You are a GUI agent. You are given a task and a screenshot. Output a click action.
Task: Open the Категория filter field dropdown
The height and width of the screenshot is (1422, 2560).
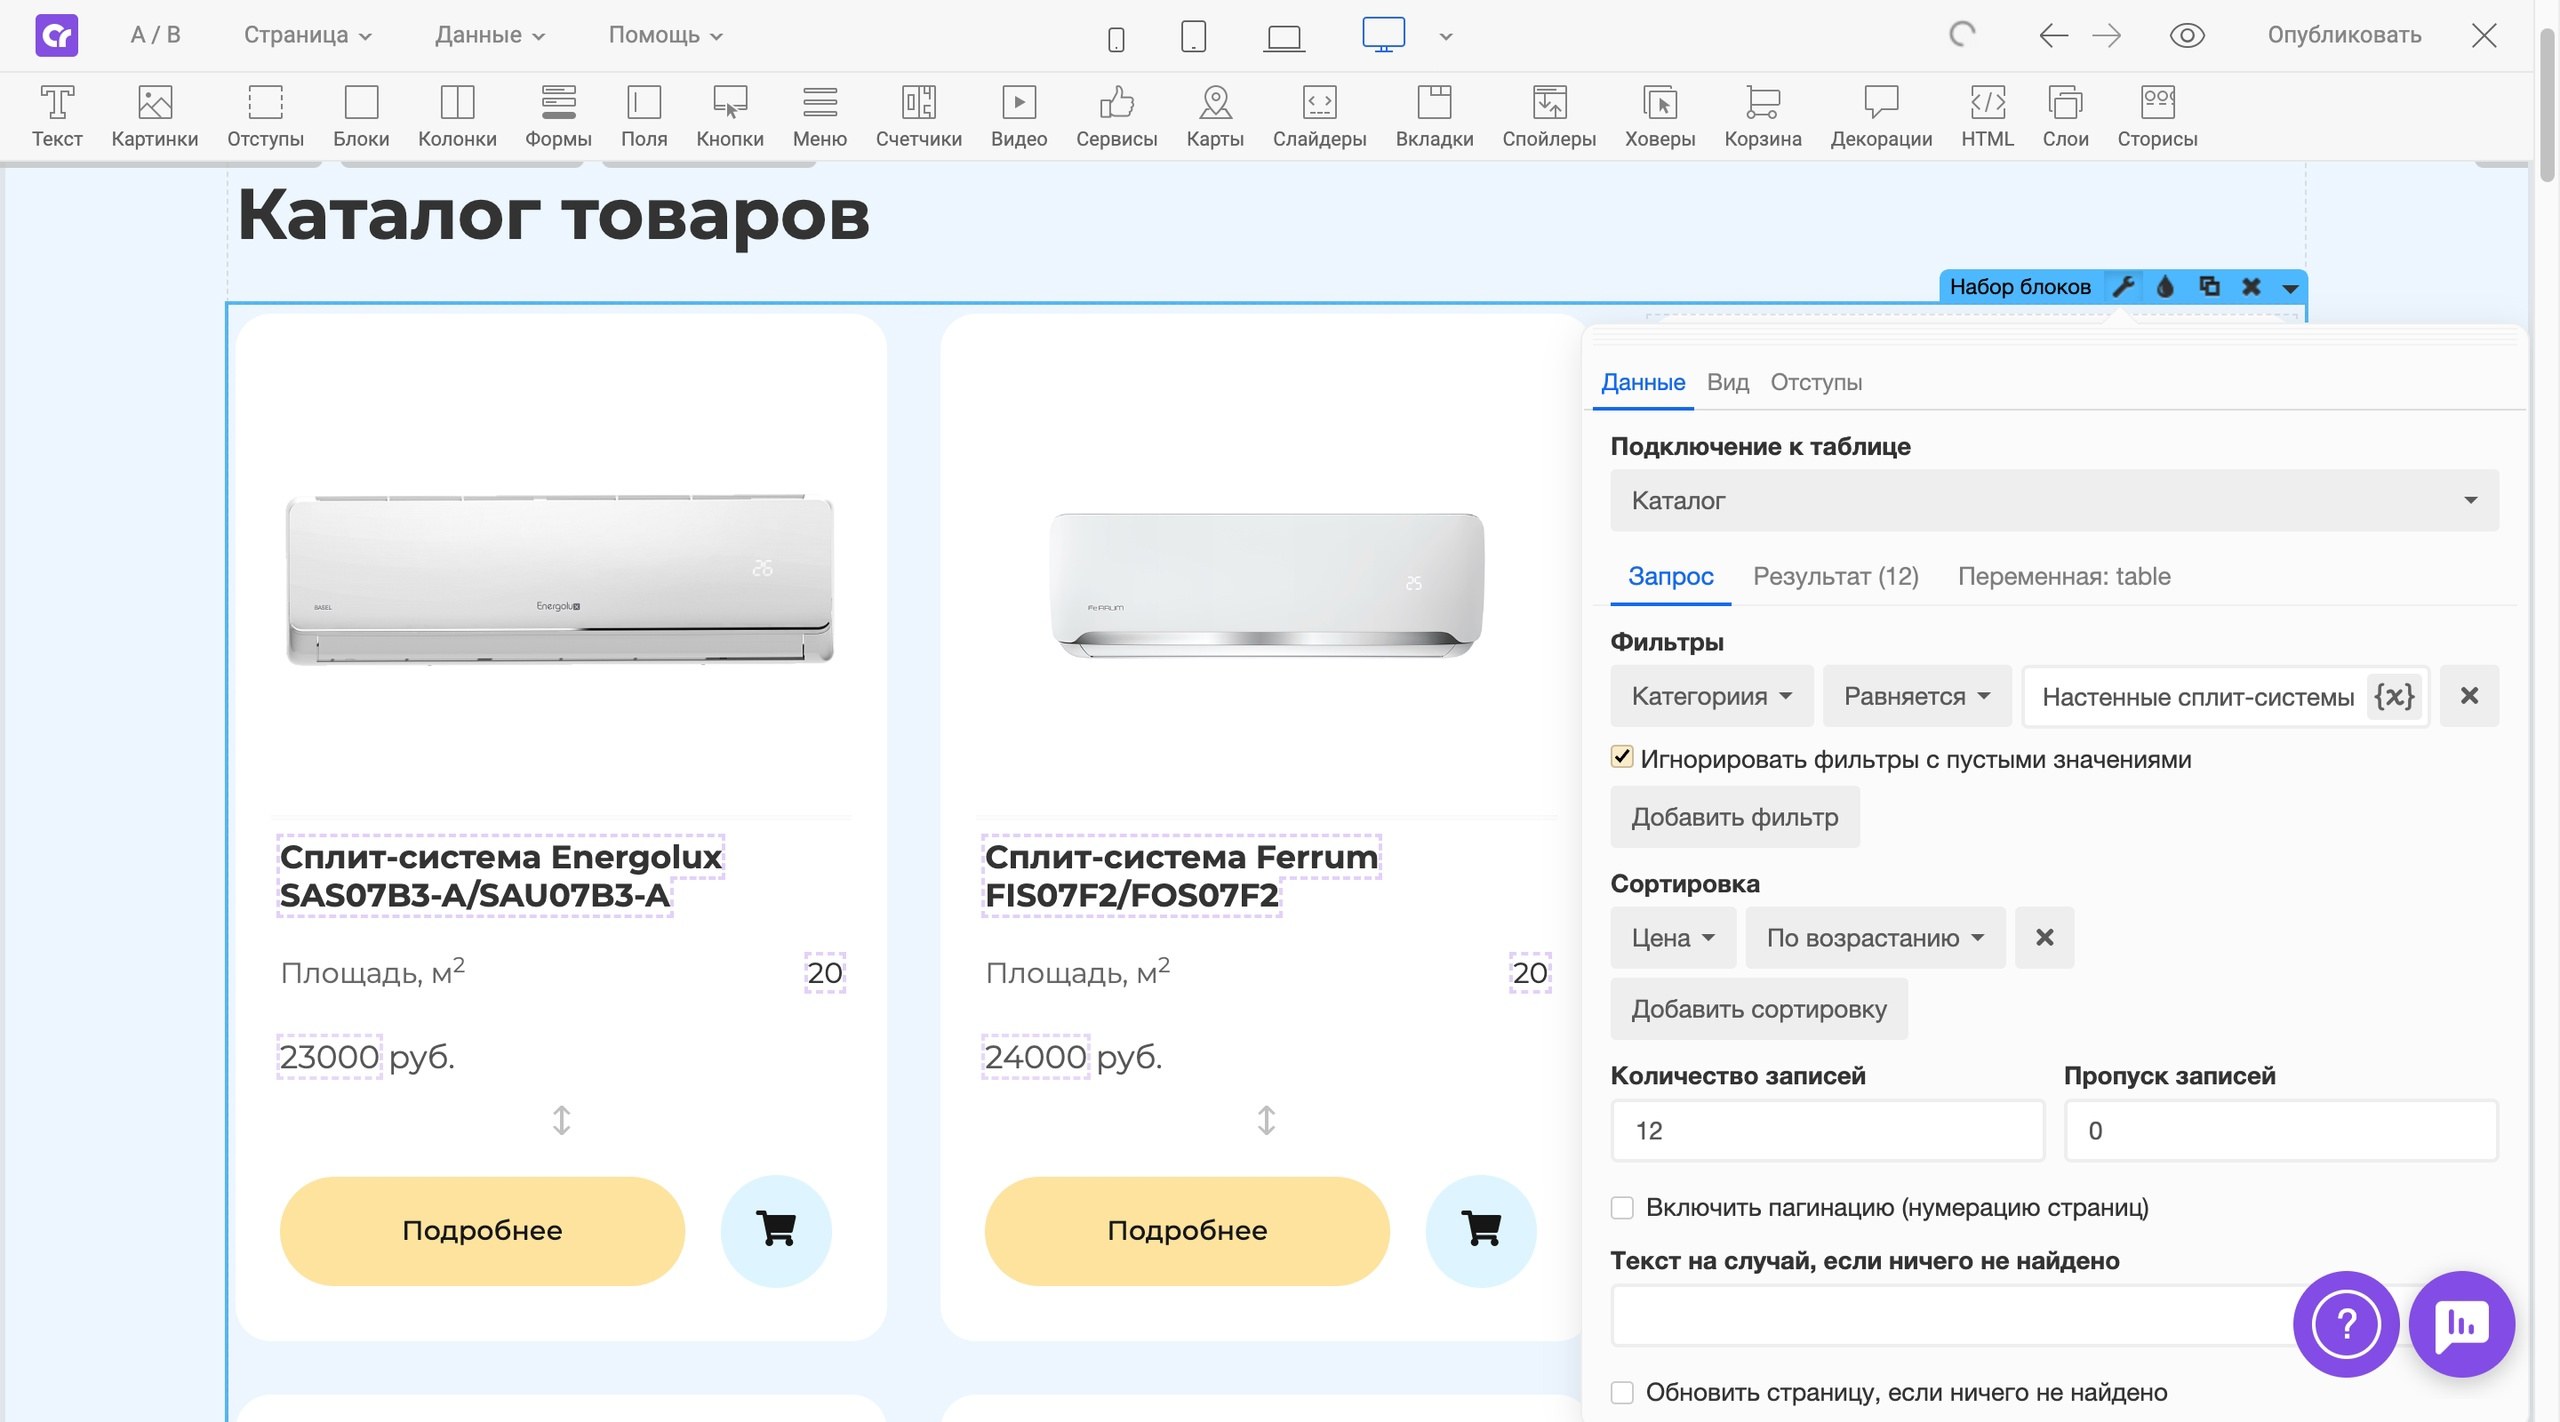pyautogui.click(x=1711, y=696)
